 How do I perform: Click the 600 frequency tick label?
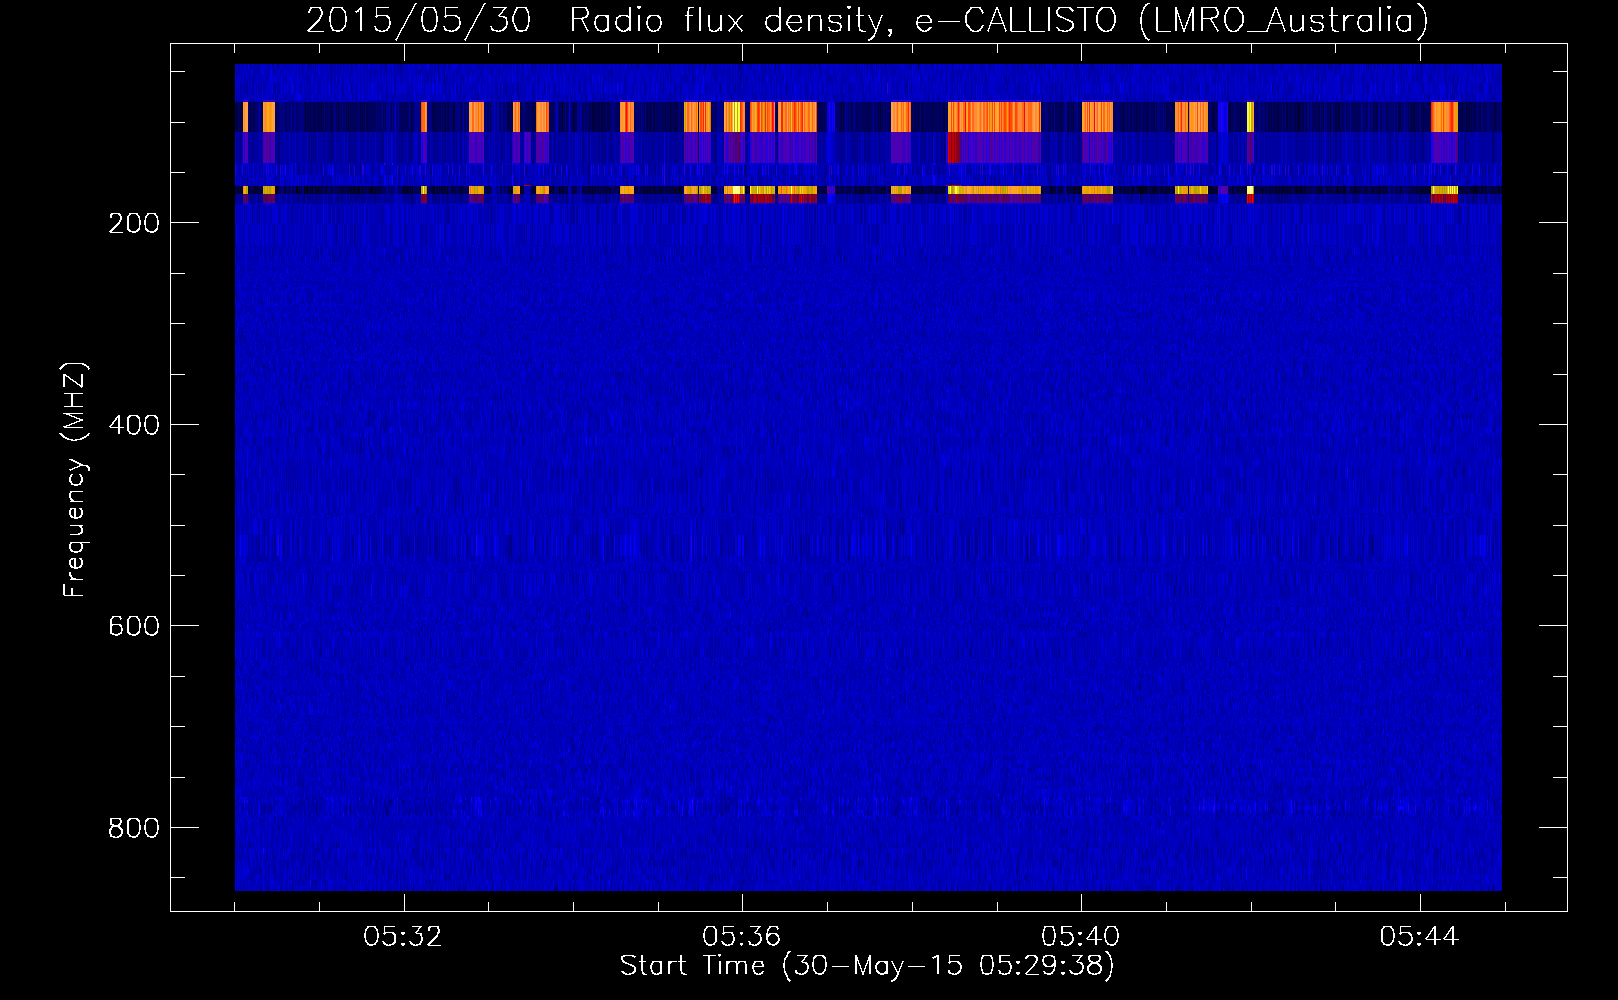click(134, 626)
